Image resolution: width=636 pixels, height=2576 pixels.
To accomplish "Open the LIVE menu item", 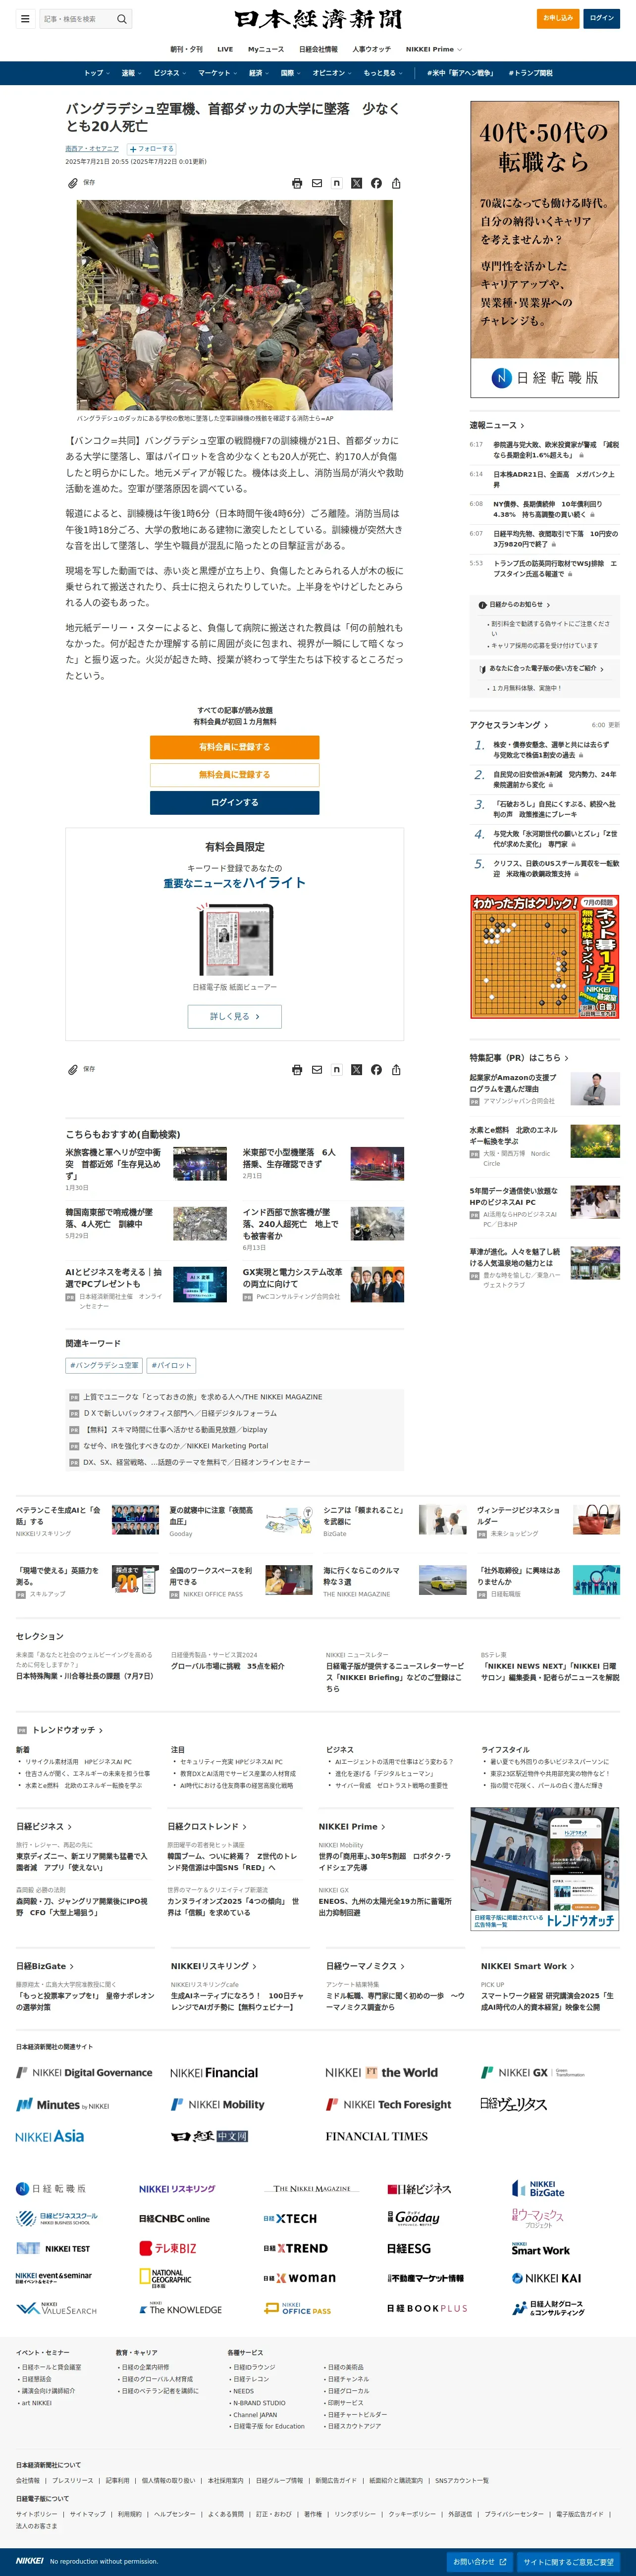I will (225, 49).
